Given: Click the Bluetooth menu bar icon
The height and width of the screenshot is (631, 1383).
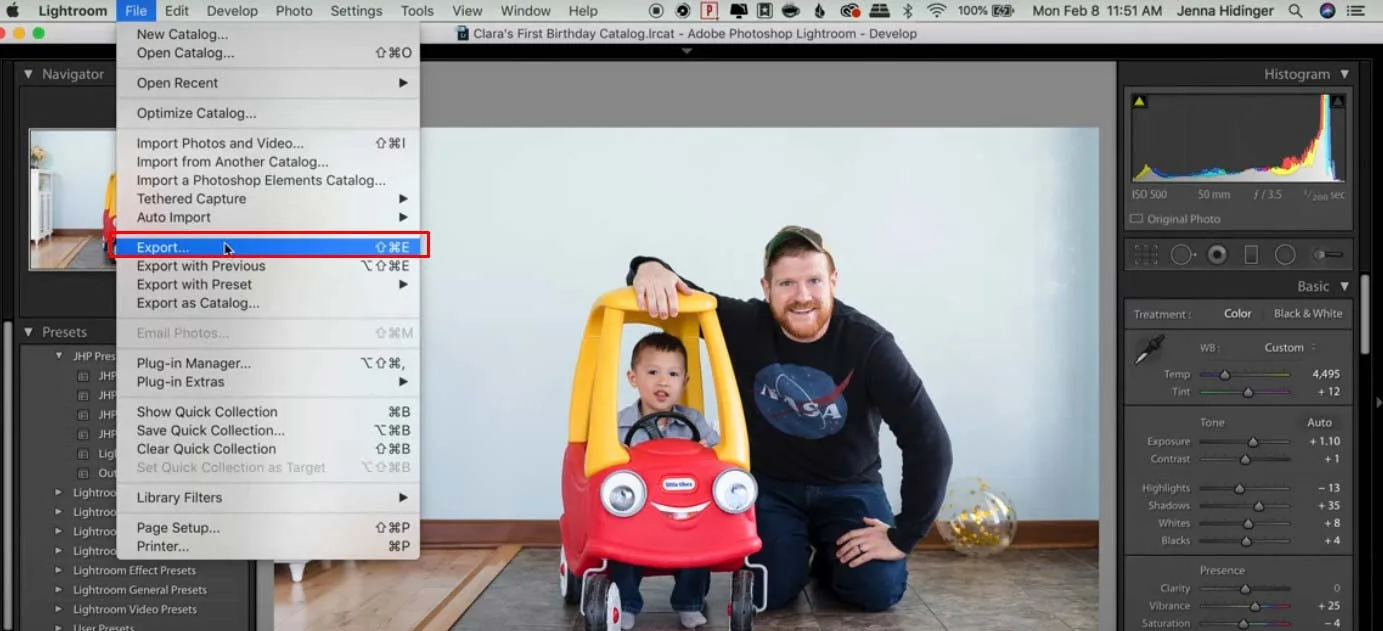Looking at the screenshot, I should pyautogui.click(x=908, y=11).
